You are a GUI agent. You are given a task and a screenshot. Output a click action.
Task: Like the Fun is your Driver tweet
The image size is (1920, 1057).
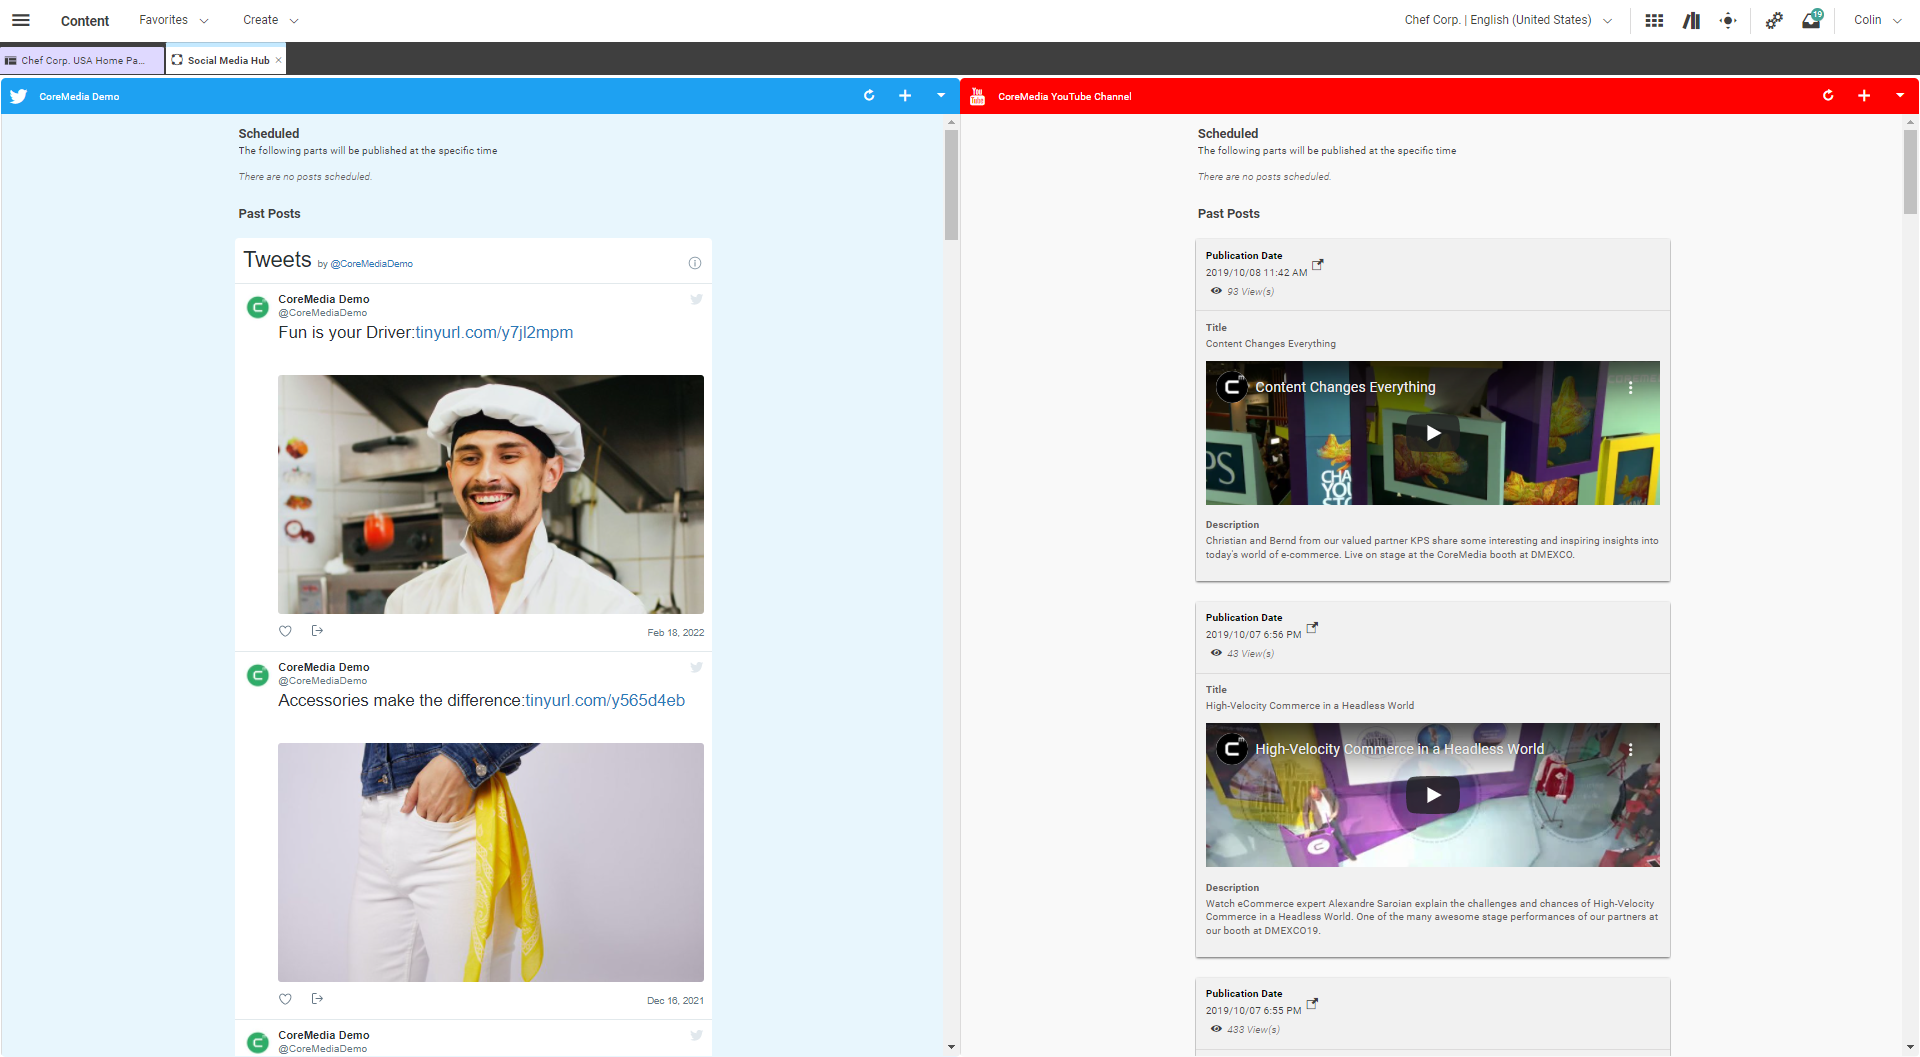[285, 631]
